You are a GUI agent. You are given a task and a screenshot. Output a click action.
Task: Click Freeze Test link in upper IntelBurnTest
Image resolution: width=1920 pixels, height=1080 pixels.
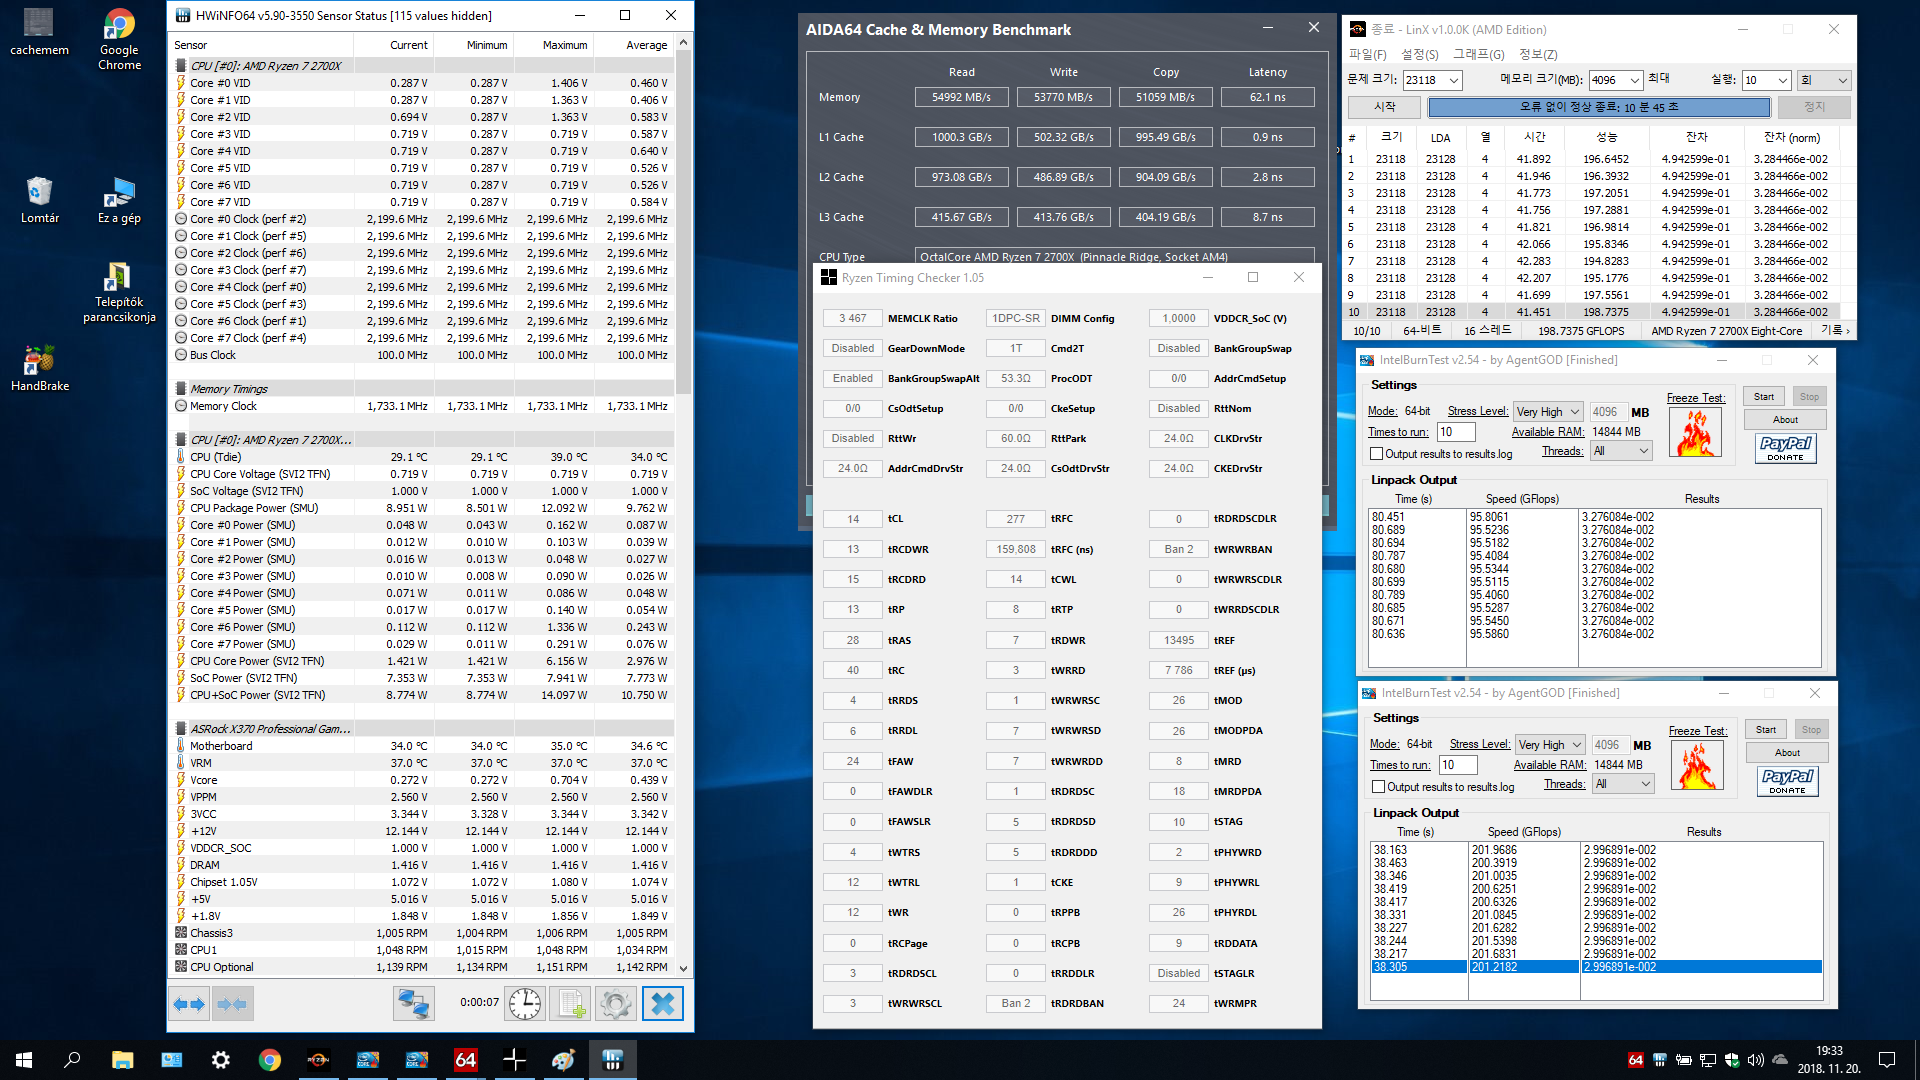click(1695, 398)
